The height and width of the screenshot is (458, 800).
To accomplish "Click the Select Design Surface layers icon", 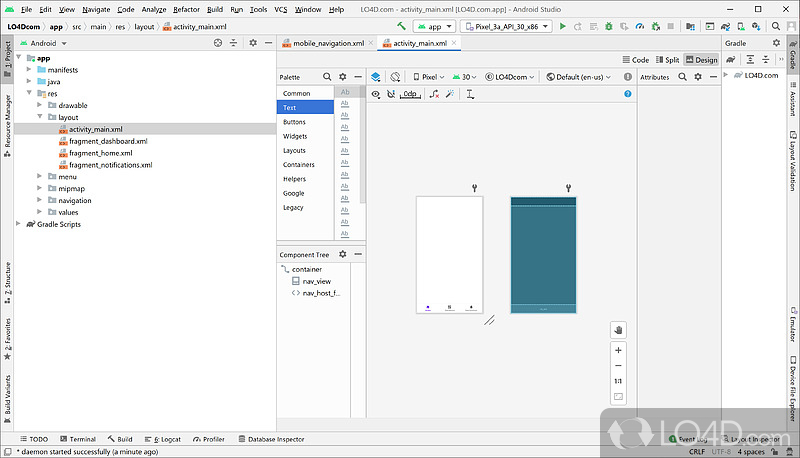I will [375, 76].
